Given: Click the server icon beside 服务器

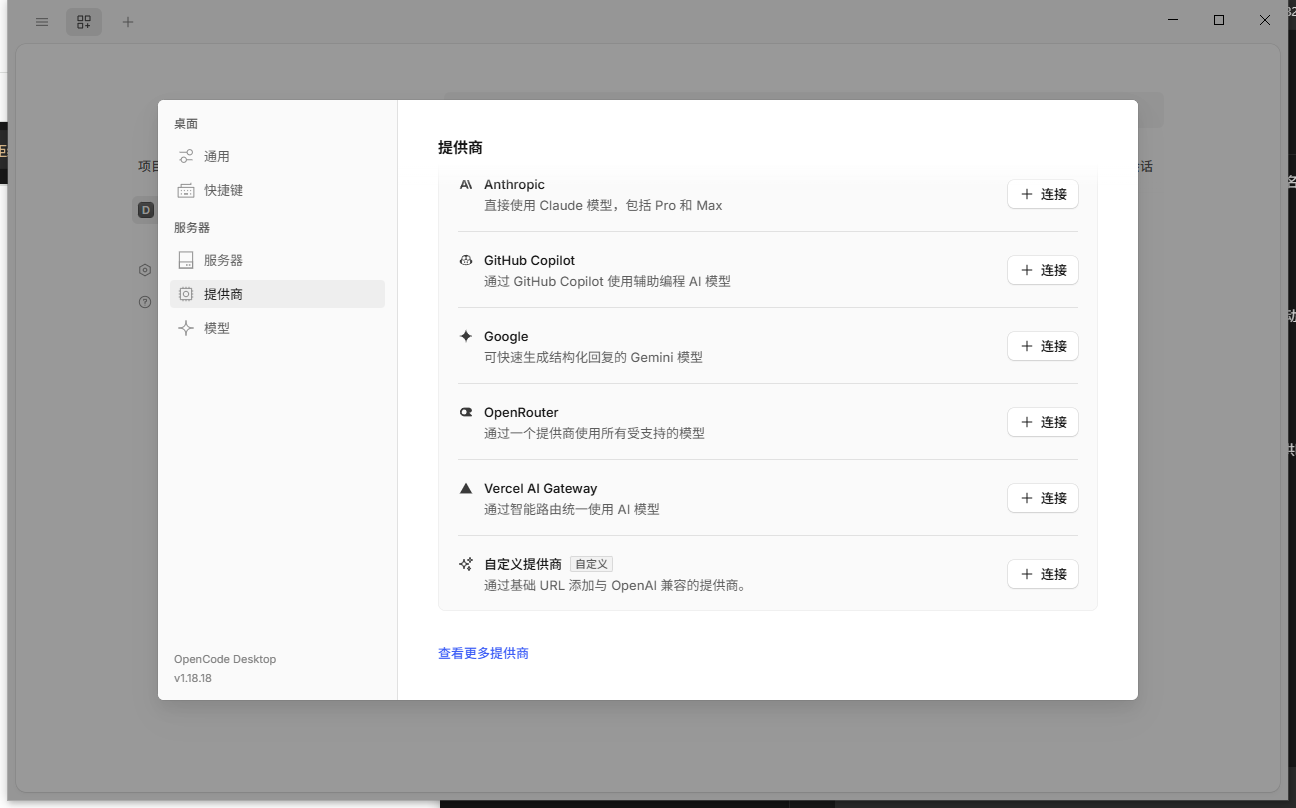Looking at the screenshot, I should pyautogui.click(x=186, y=260).
